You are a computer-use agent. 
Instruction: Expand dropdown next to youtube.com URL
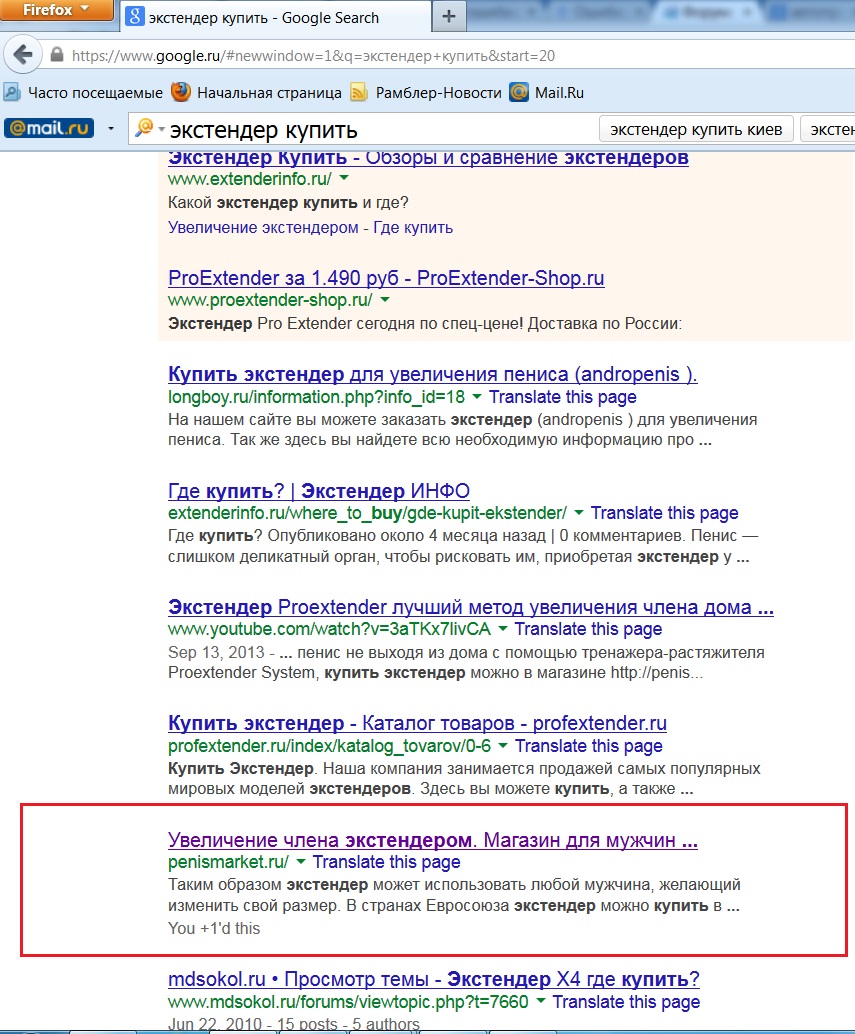pos(502,628)
